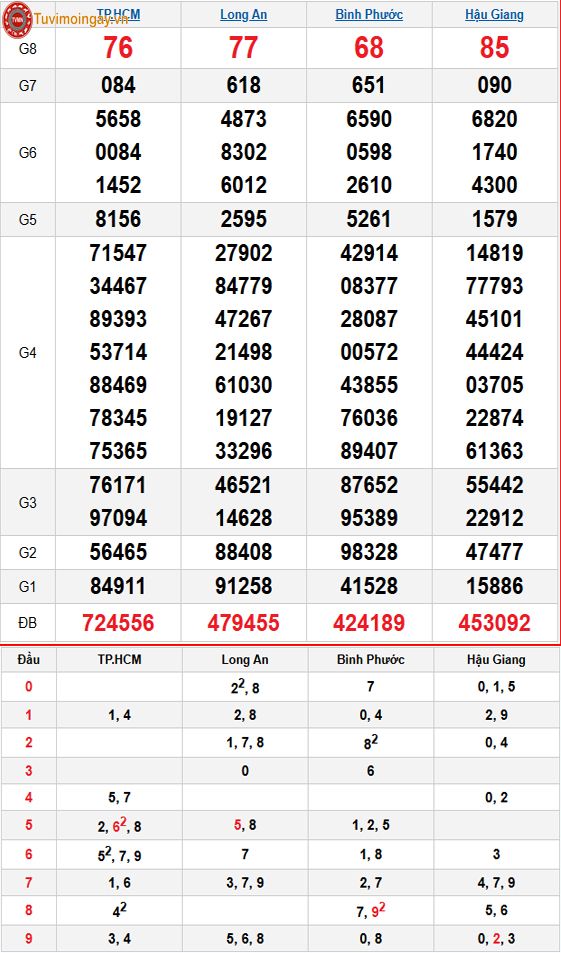561x953 pixels.
Task: Open the Bình Phước province link
Action: (x=369, y=14)
